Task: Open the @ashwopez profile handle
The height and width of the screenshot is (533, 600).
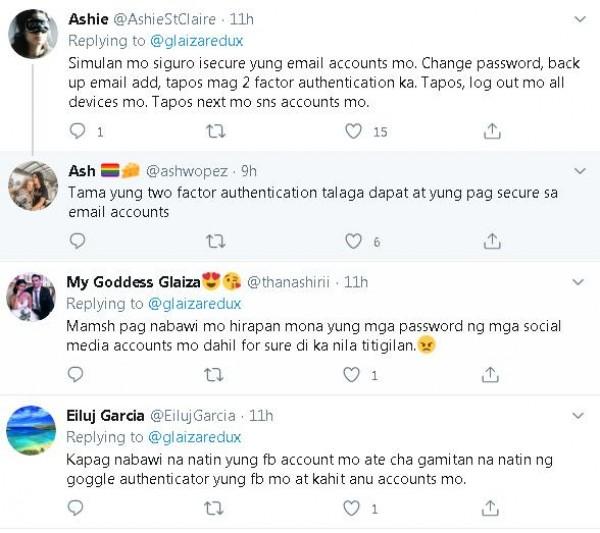Action: coord(192,171)
